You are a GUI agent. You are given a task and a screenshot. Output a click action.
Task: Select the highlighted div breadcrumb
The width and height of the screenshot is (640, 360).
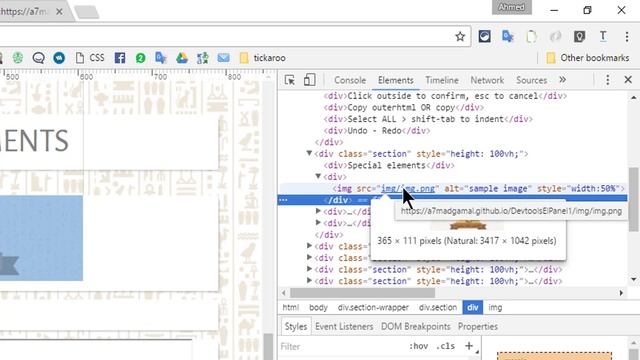click(473, 307)
